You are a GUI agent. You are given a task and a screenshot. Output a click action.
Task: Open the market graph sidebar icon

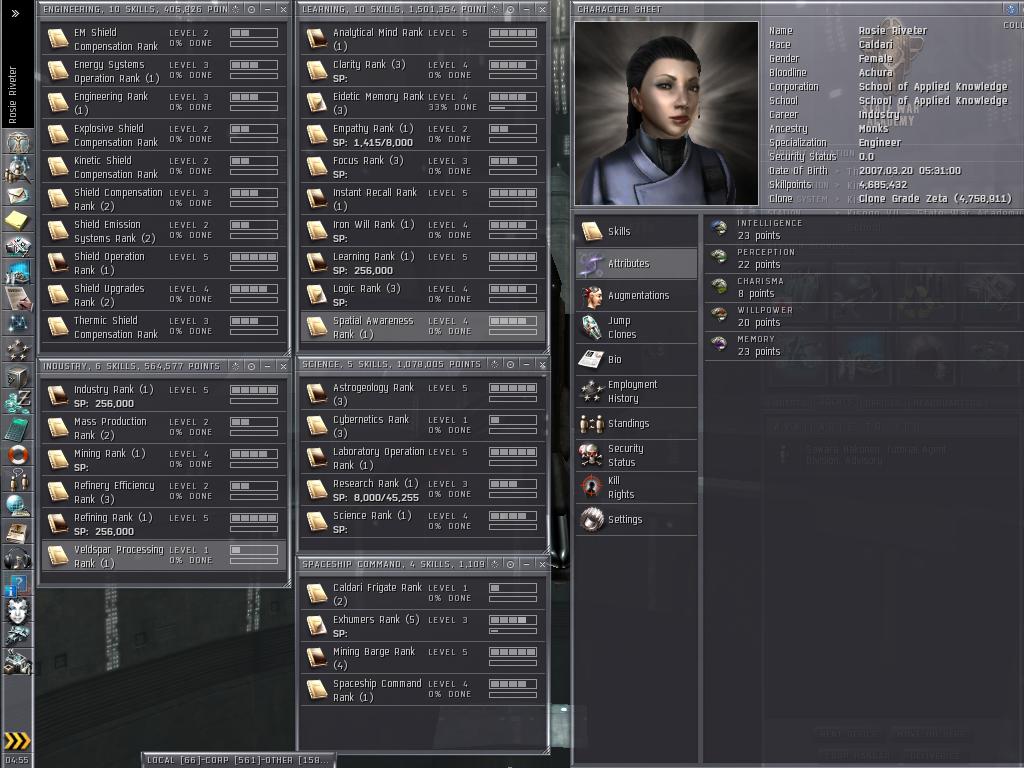pyautogui.click(x=18, y=271)
